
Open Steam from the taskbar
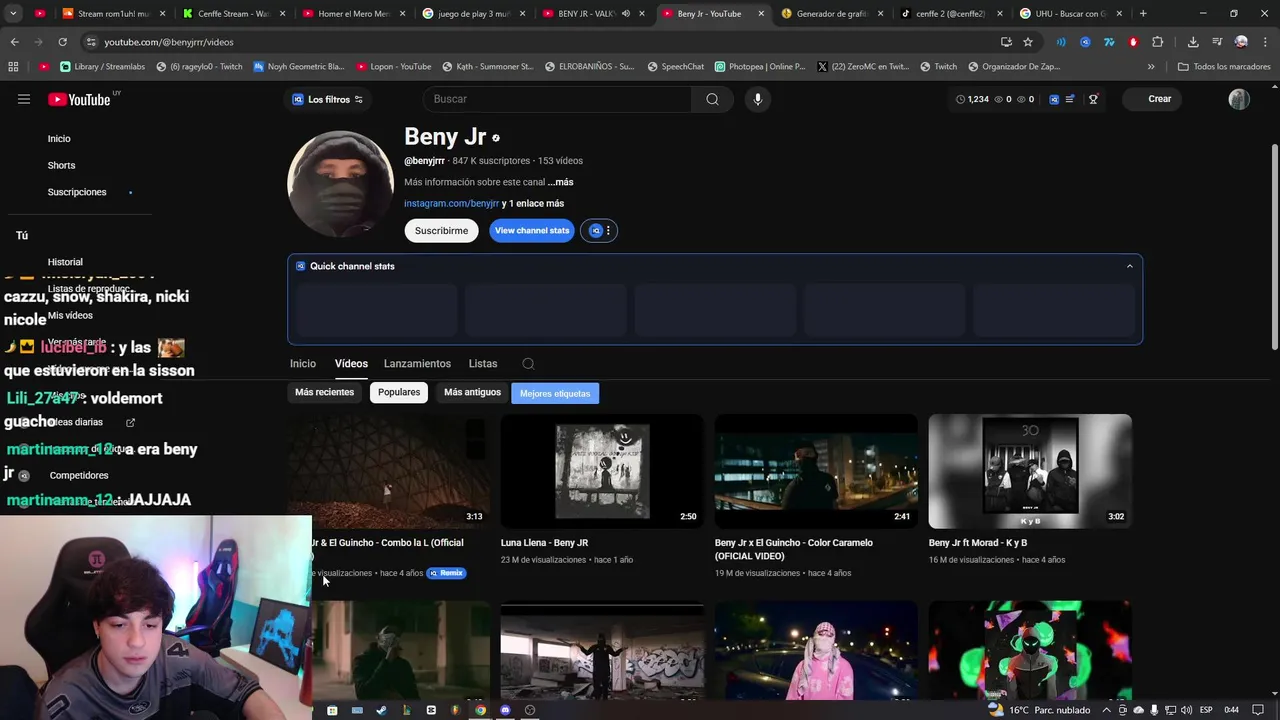coord(381,710)
